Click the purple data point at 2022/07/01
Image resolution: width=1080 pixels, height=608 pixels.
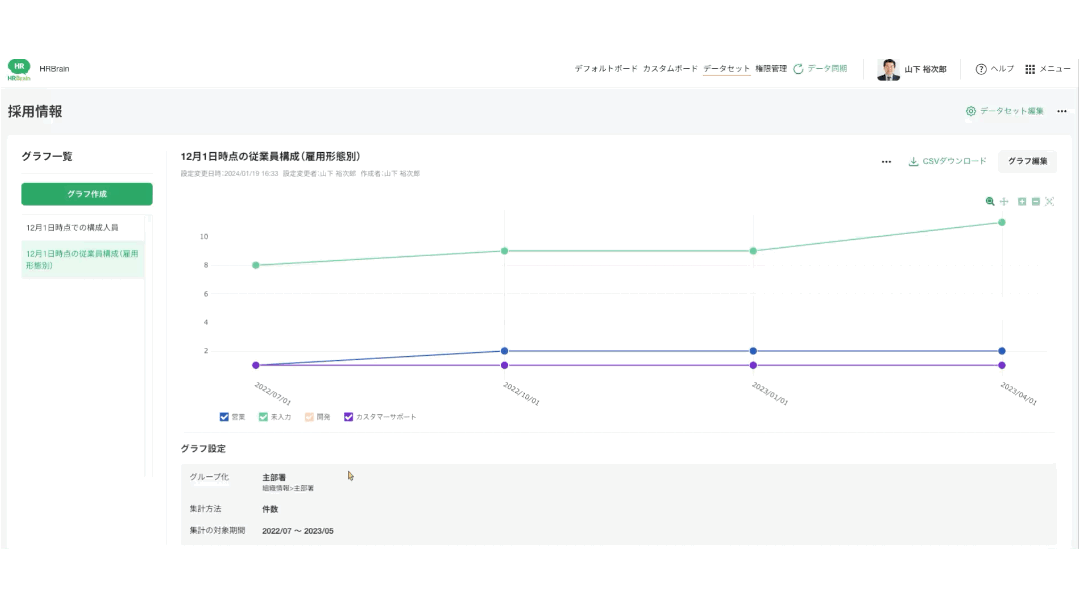[x=256, y=365]
